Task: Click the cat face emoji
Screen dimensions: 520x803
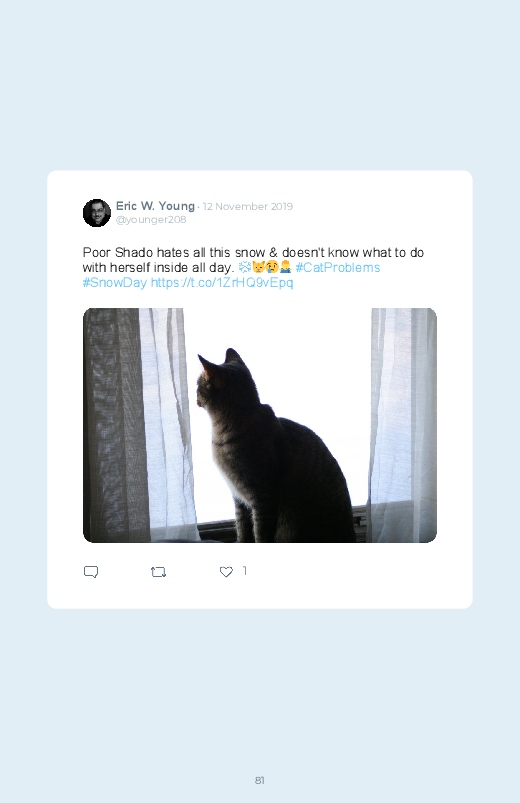Action: click(x=258, y=267)
